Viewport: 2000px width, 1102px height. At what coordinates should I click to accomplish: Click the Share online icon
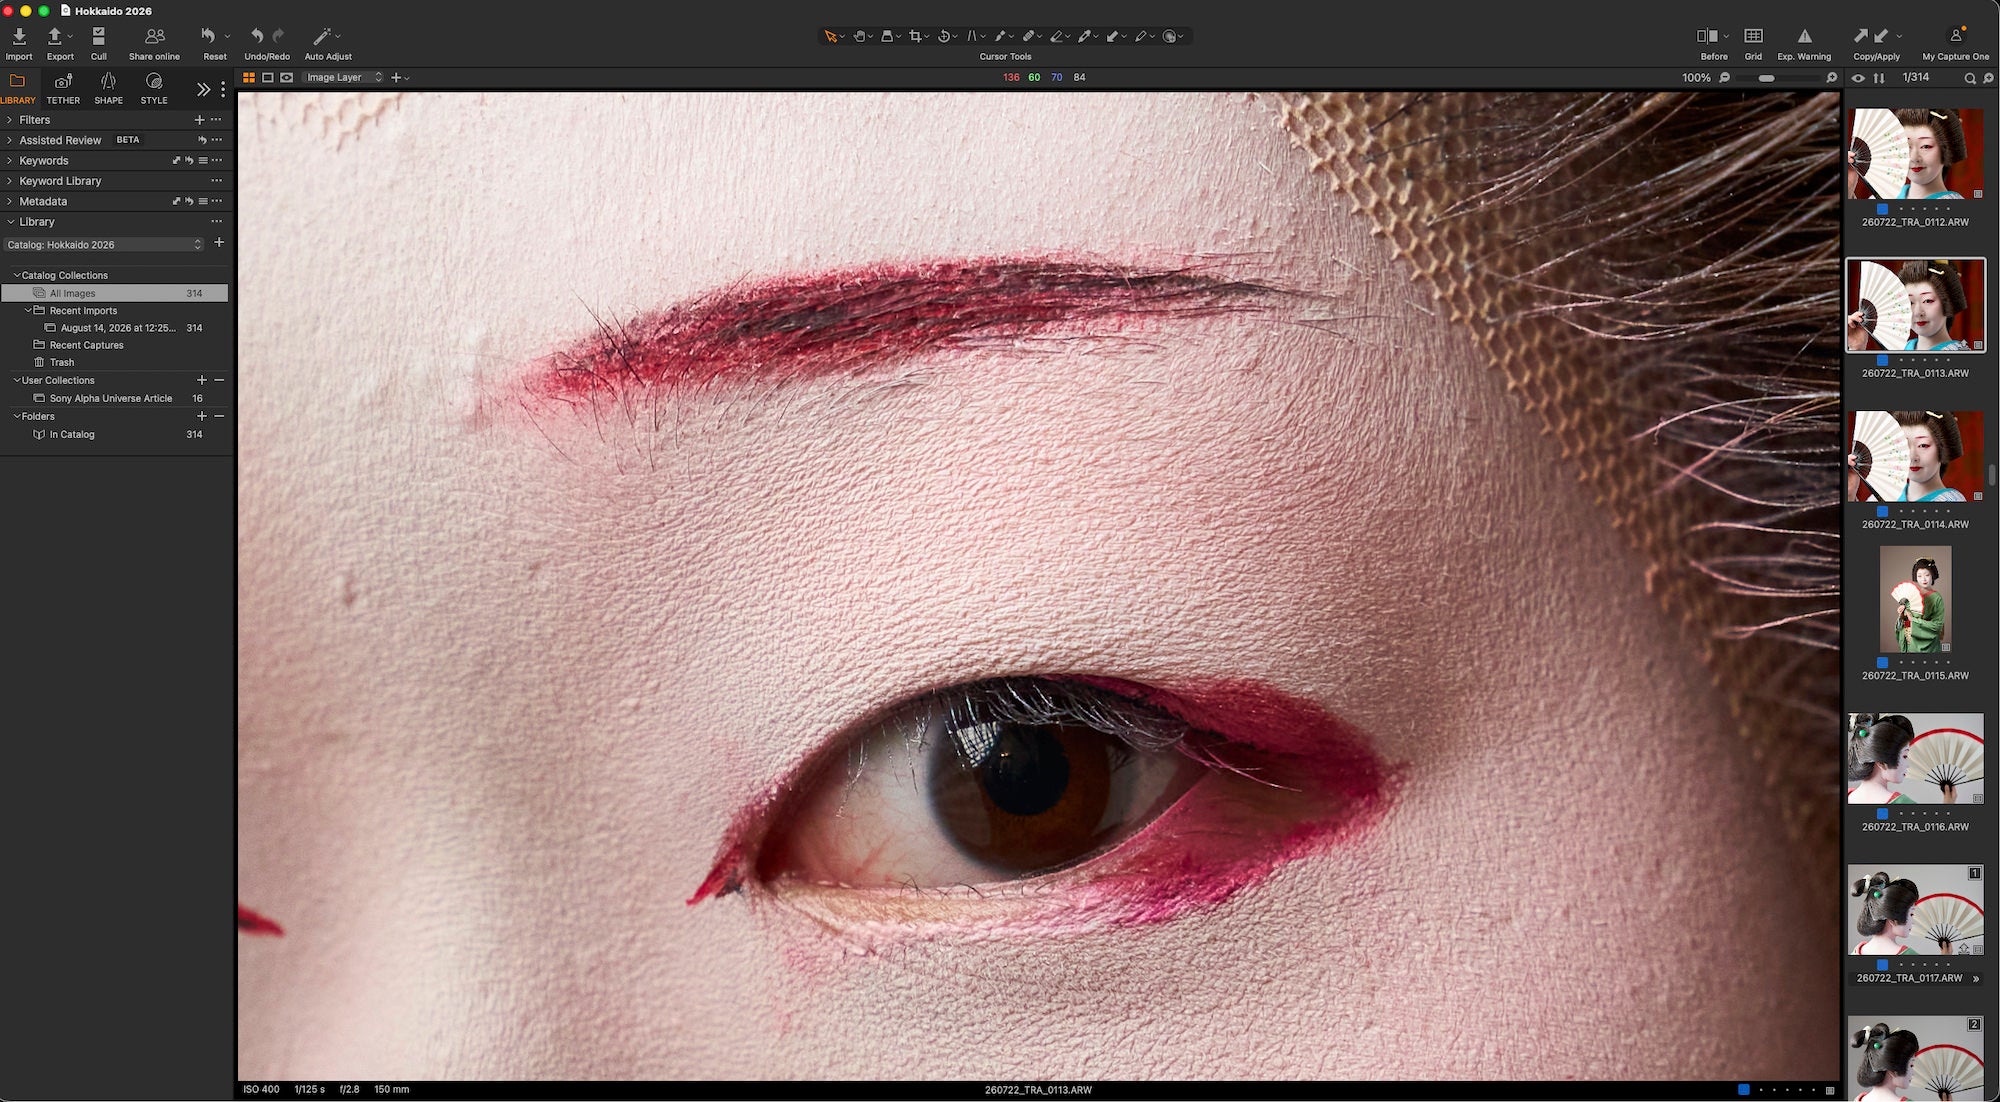154,37
